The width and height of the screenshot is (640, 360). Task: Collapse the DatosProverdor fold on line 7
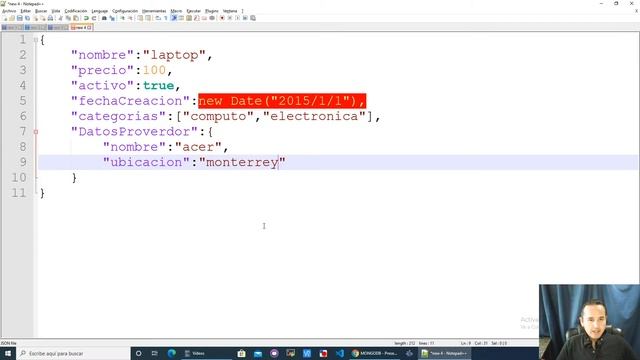[x=36, y=131]
